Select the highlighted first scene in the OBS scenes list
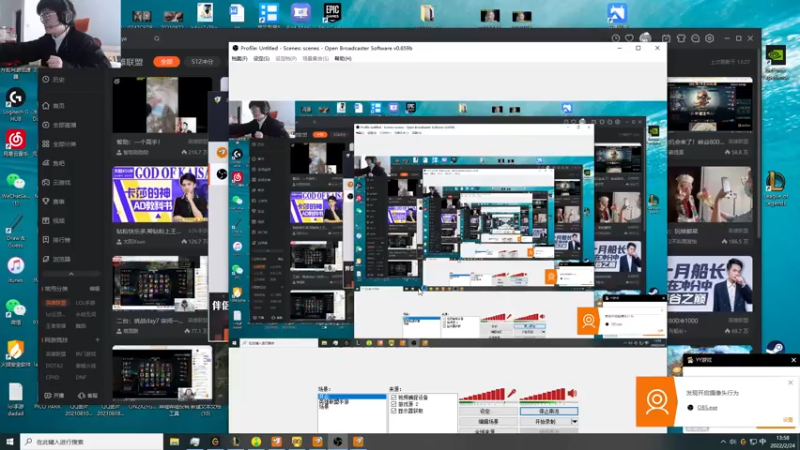 point(352,396)
